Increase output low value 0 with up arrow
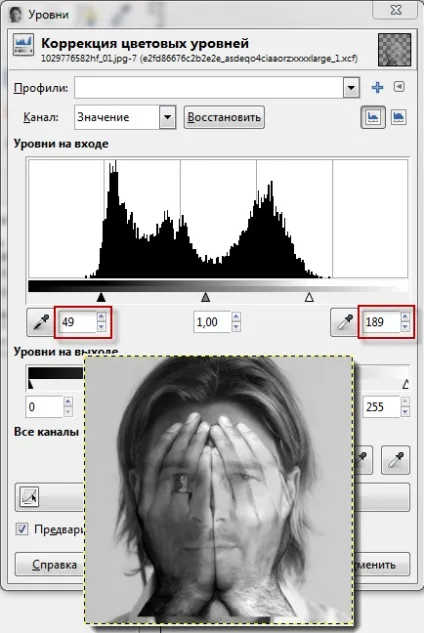Viewport: 424px width, 633px height. 68,402
